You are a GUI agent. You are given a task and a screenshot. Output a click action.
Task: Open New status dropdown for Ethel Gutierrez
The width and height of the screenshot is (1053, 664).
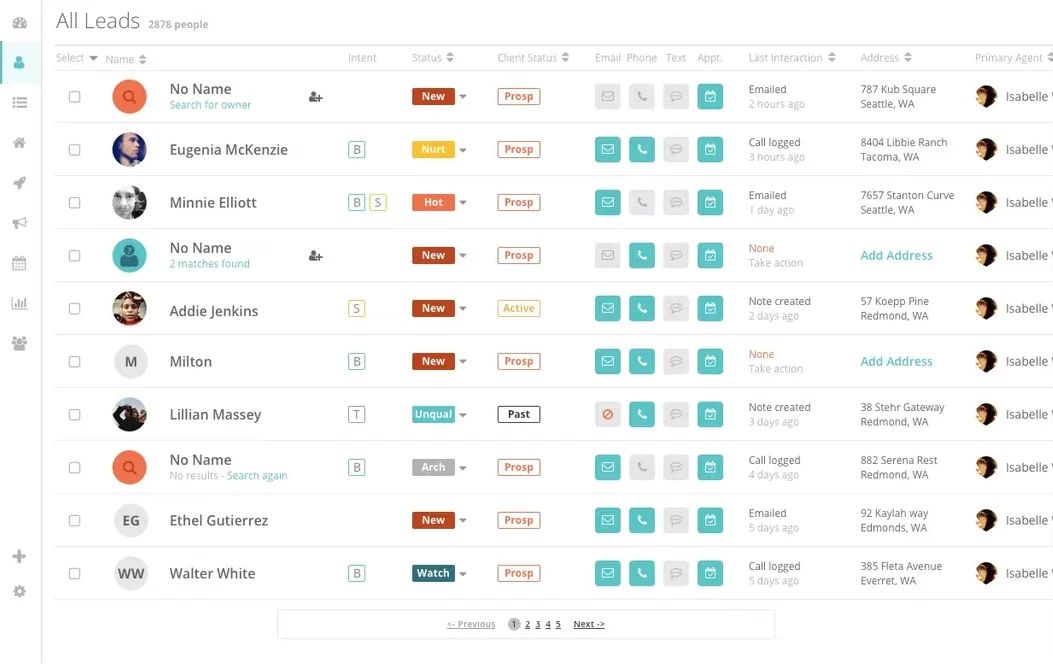(x=463, y=521)
